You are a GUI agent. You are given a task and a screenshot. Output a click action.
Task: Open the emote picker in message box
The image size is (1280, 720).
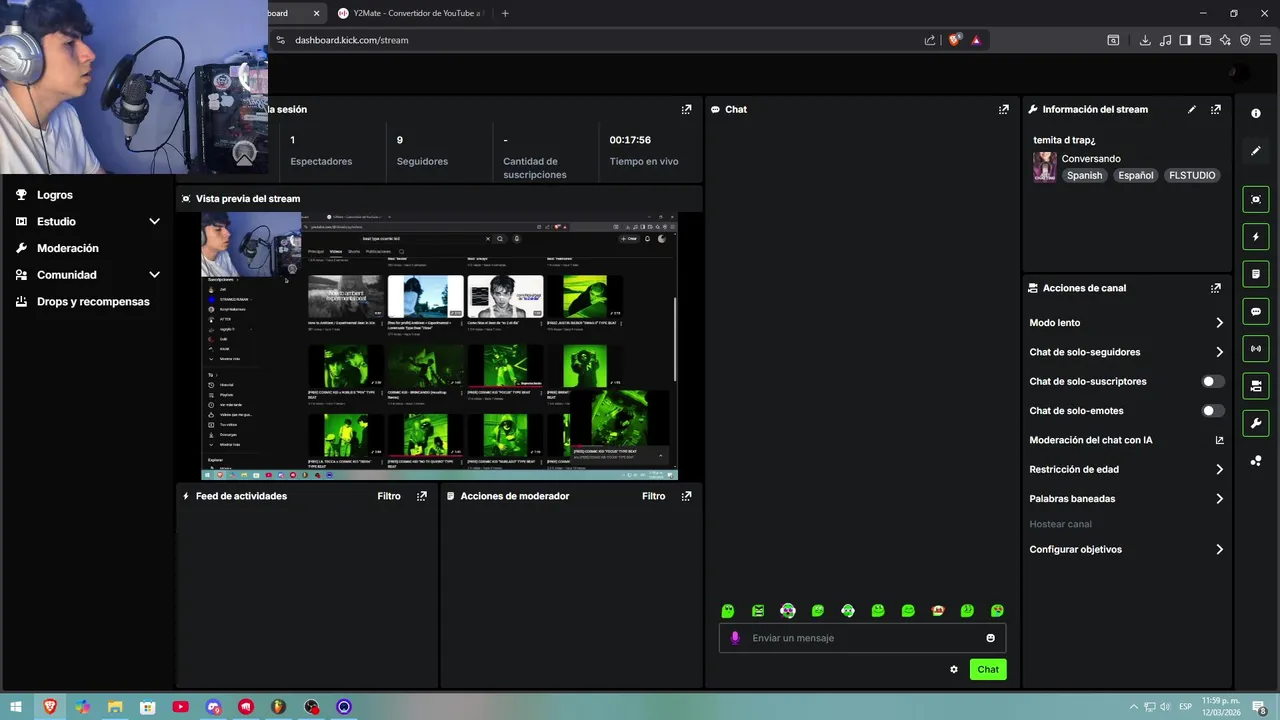(x=991, y=638)
